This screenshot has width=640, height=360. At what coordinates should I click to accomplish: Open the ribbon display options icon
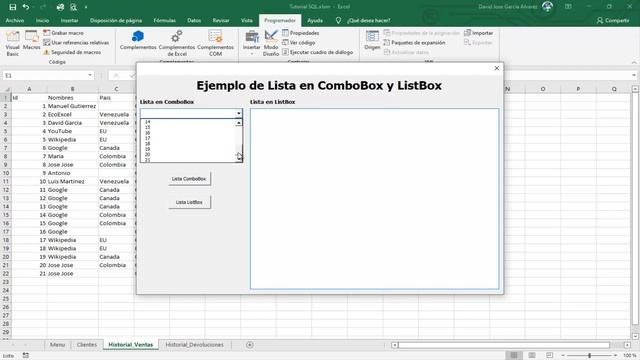pyautogui.click(x=568, y=7)
